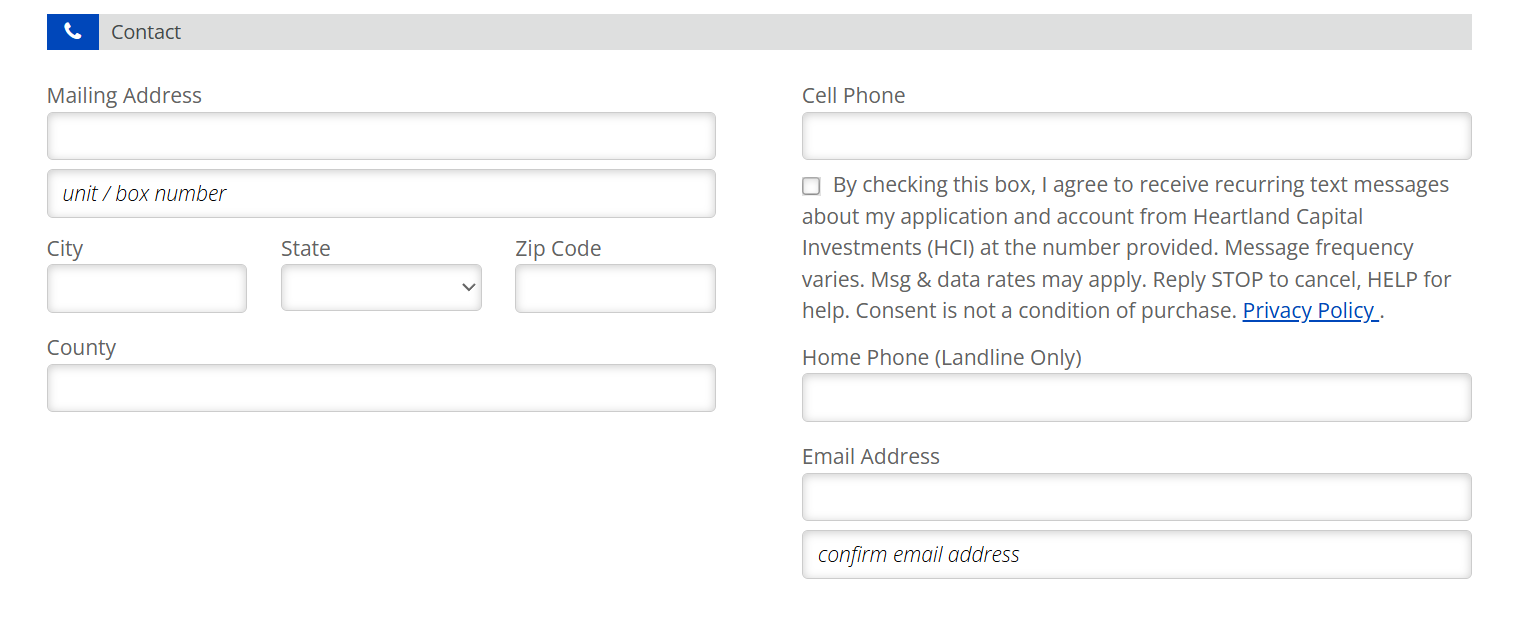Click the Email Address field
1534x625 pixels.
coord(1136,497)
